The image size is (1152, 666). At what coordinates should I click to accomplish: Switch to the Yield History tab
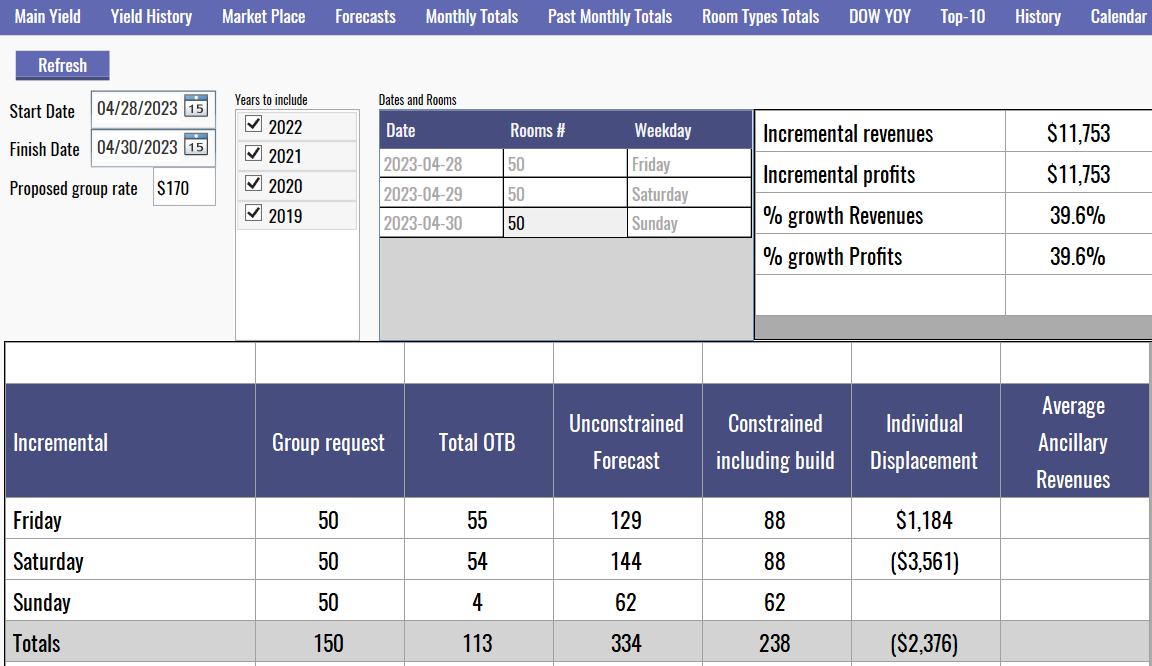[151, 16]
